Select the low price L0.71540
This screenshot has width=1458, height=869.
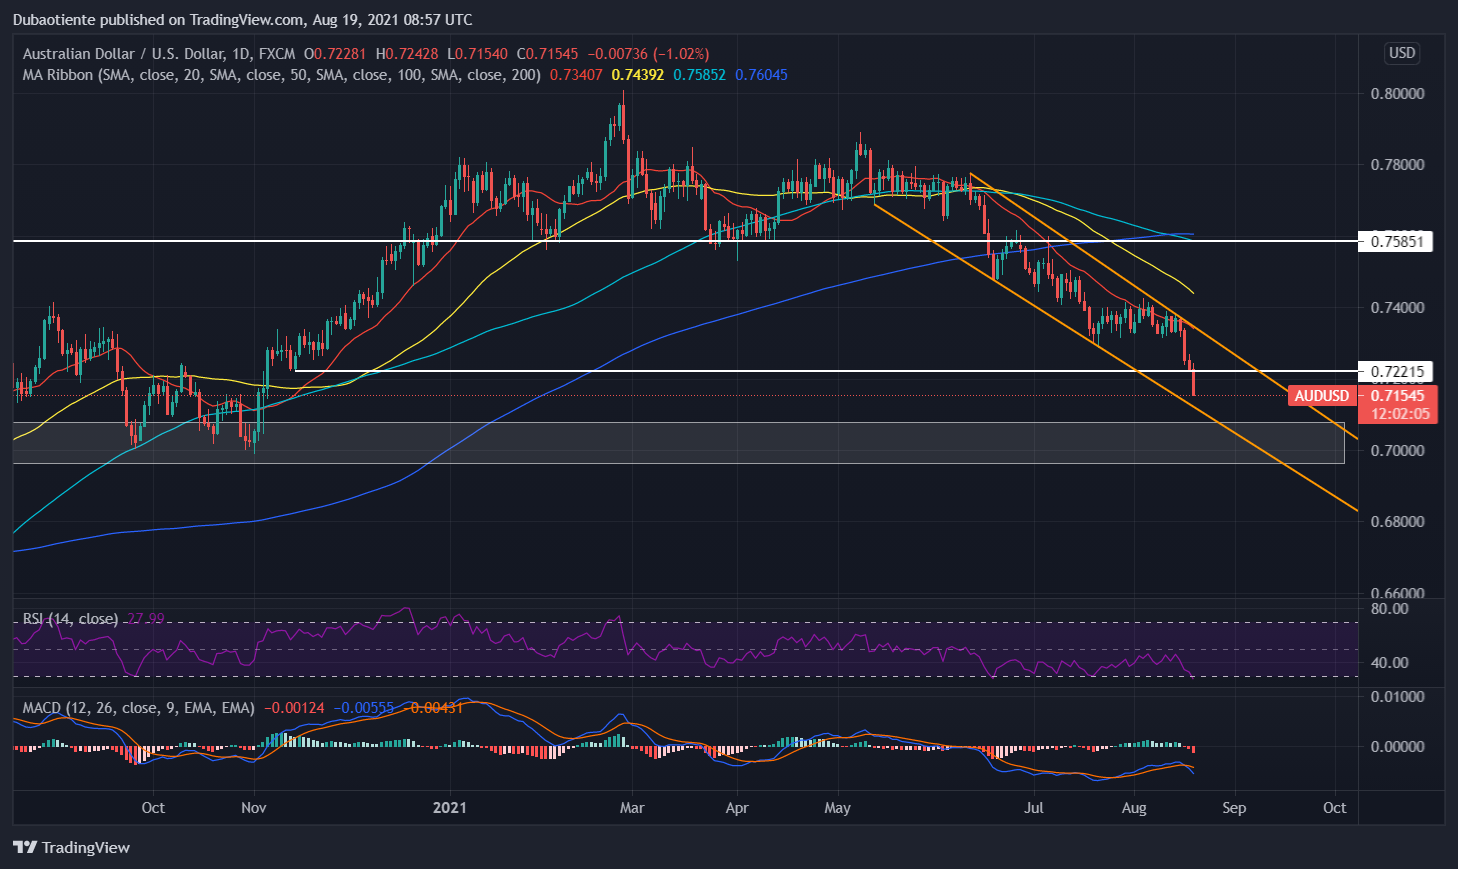pos(478,54)
